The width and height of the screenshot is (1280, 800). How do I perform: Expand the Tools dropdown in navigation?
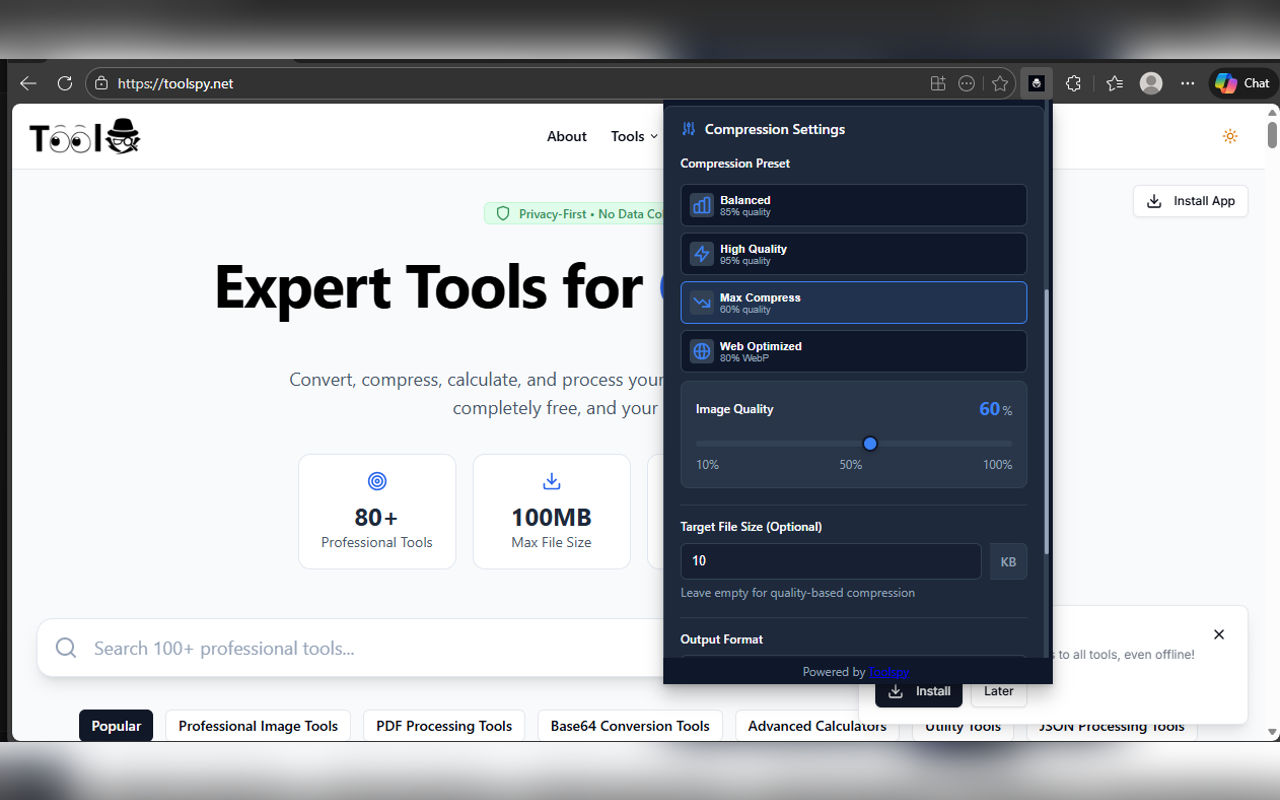(633, 136)
